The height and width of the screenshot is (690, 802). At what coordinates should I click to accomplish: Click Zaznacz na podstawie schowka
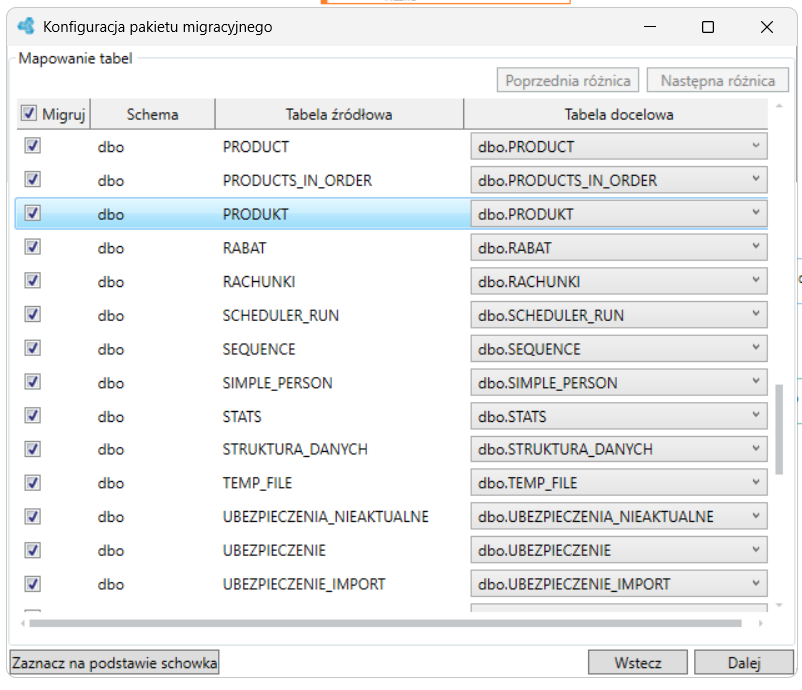(x=115, y=663)
